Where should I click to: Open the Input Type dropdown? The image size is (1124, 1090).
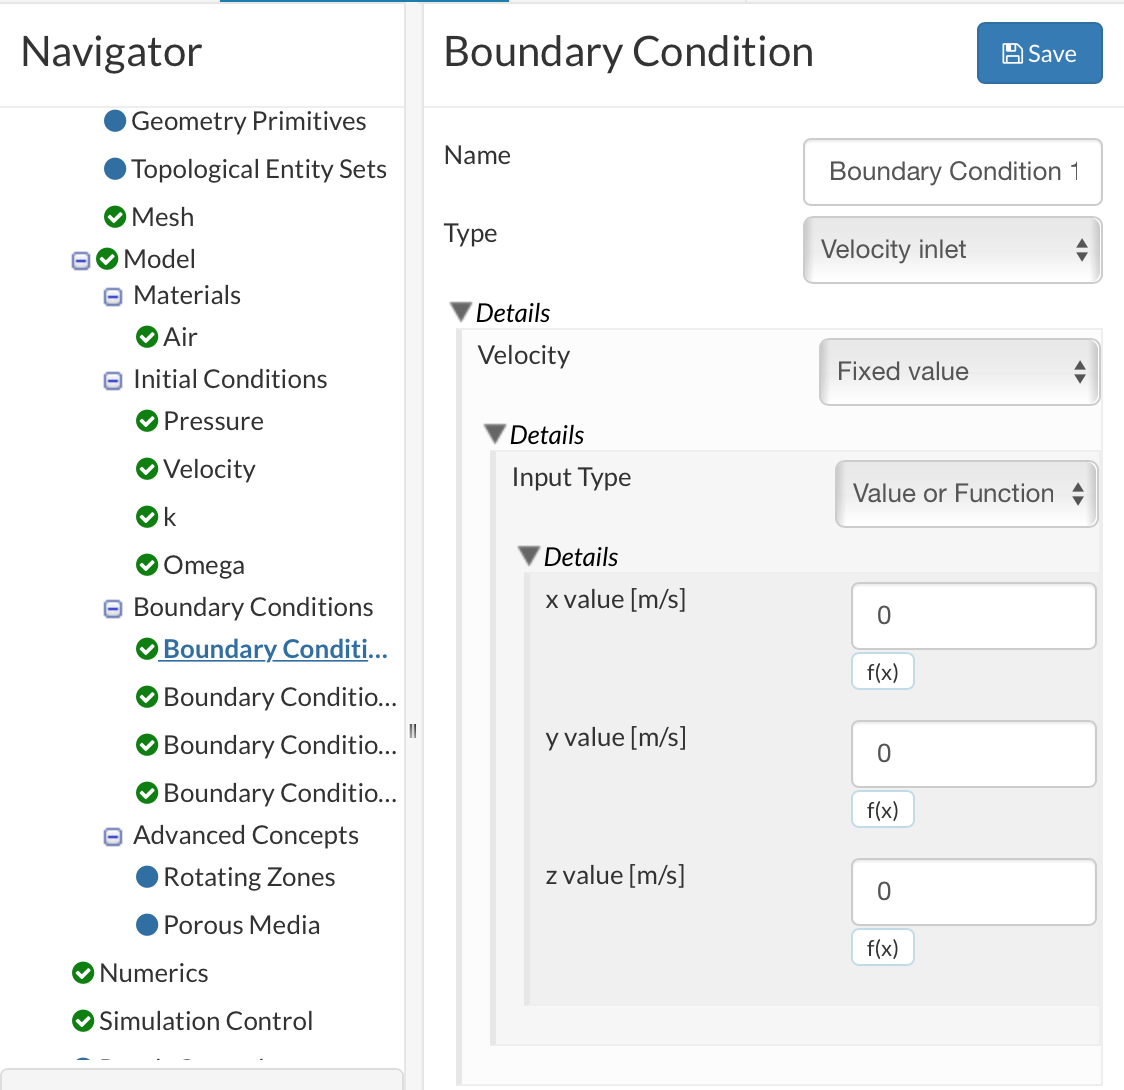click(966, 494)
